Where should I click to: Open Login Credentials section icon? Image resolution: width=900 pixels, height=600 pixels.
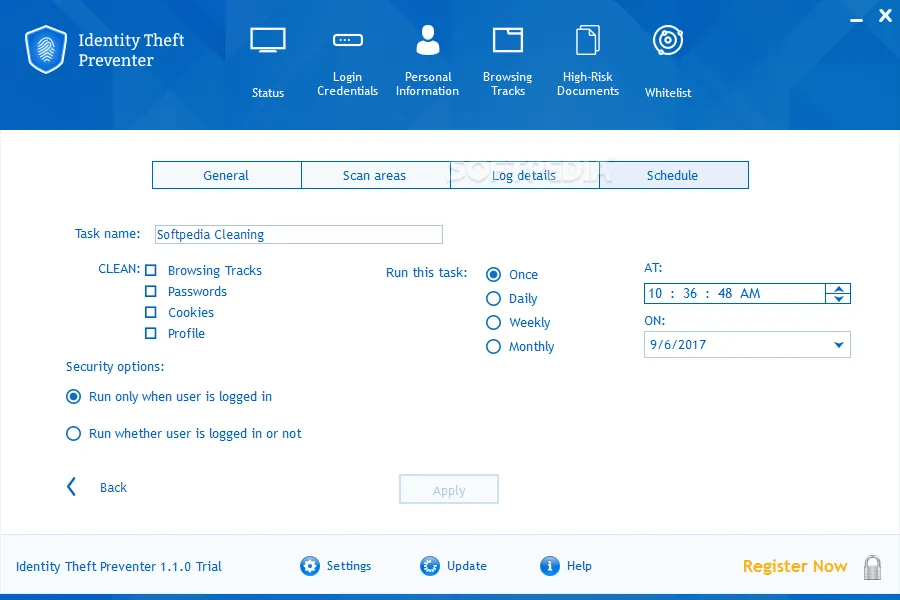pyautogui.click(x=348, y=40)
